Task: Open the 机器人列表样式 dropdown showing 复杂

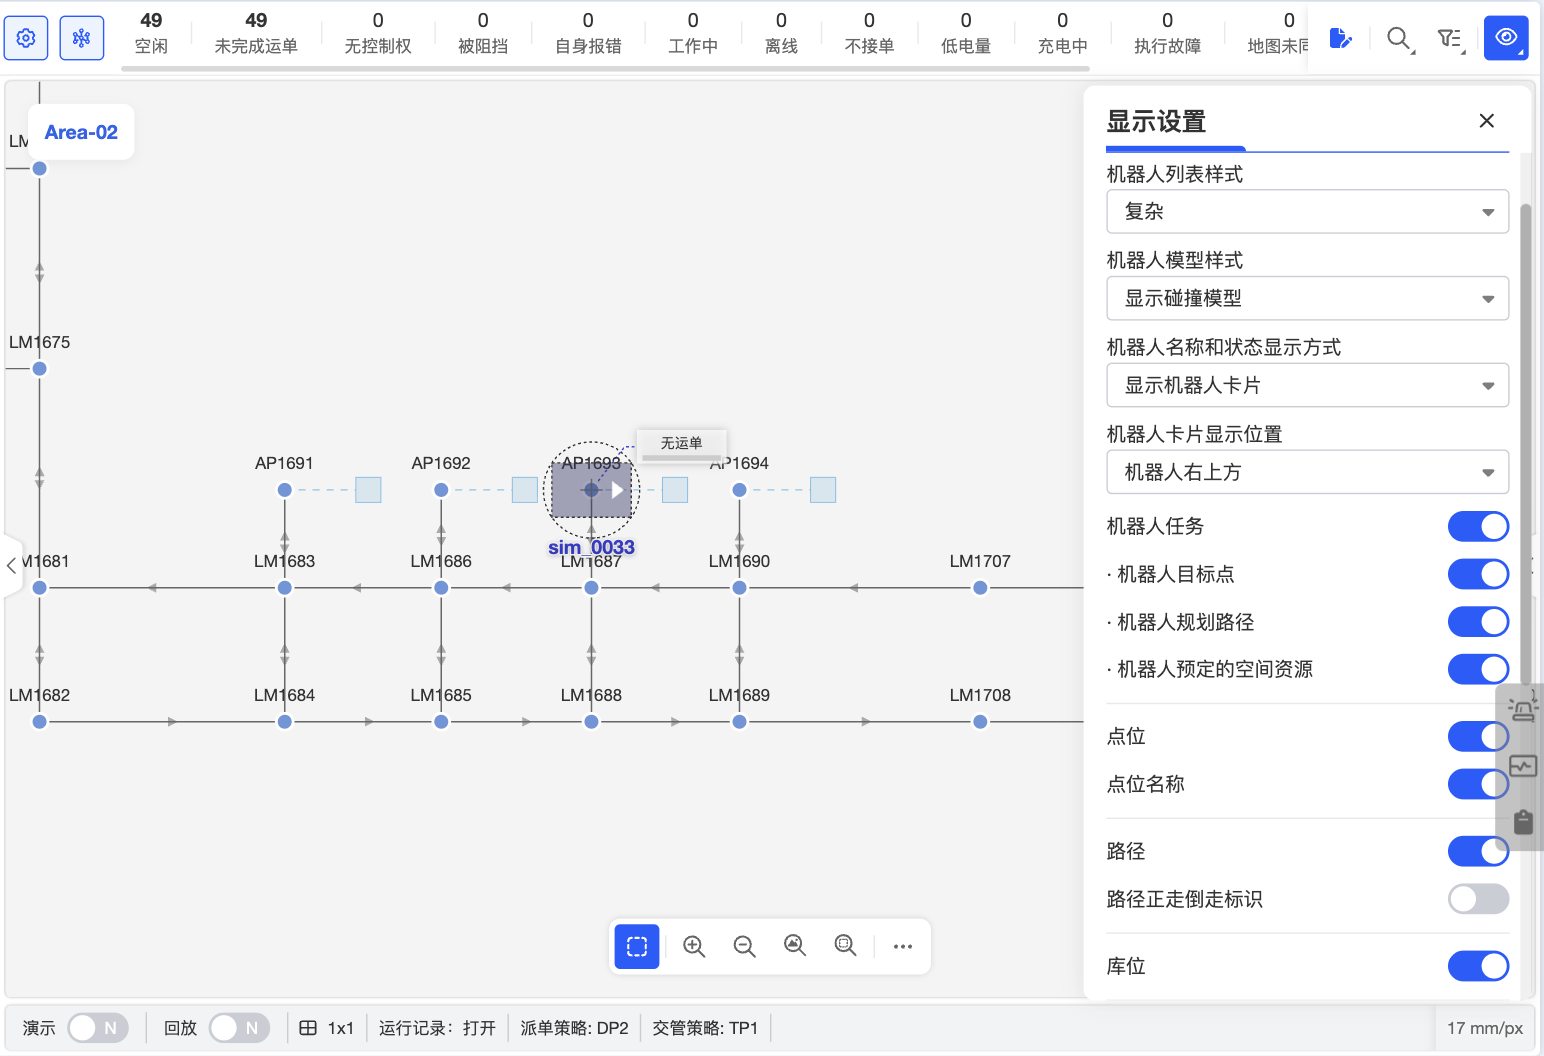Action: click(1306, 211)
